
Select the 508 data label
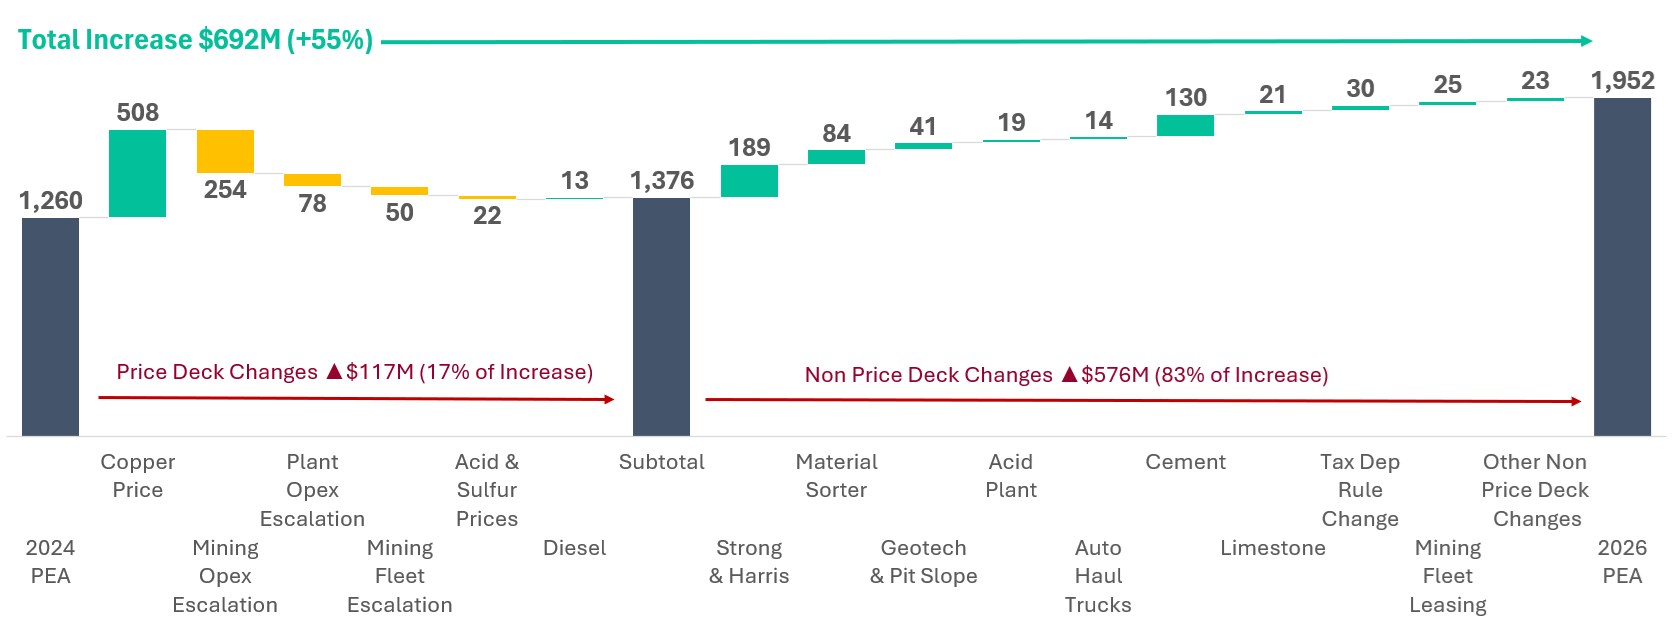tap(137, 112)
